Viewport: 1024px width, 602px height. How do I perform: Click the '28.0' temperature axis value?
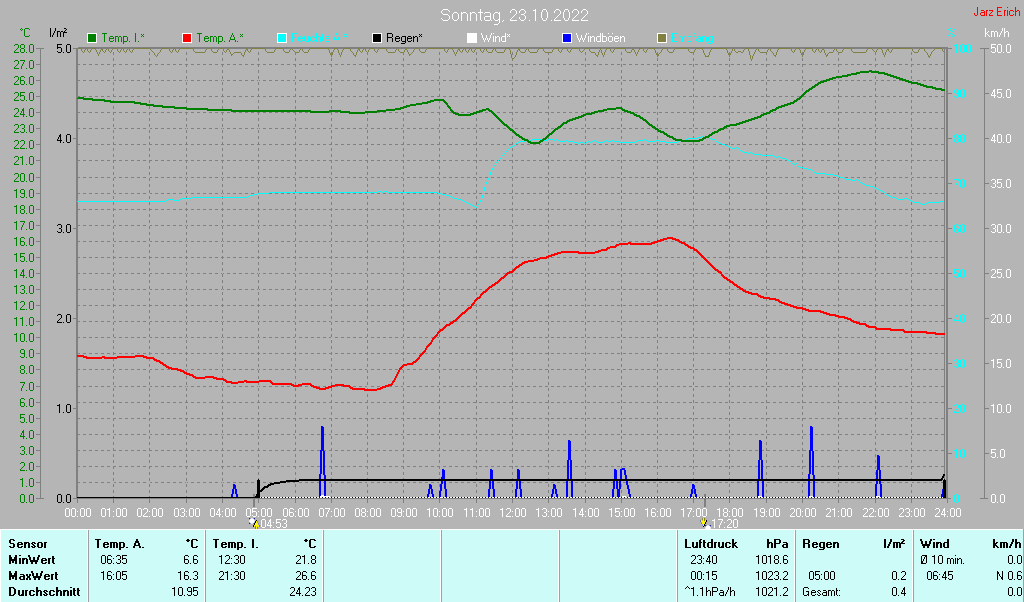24,48
